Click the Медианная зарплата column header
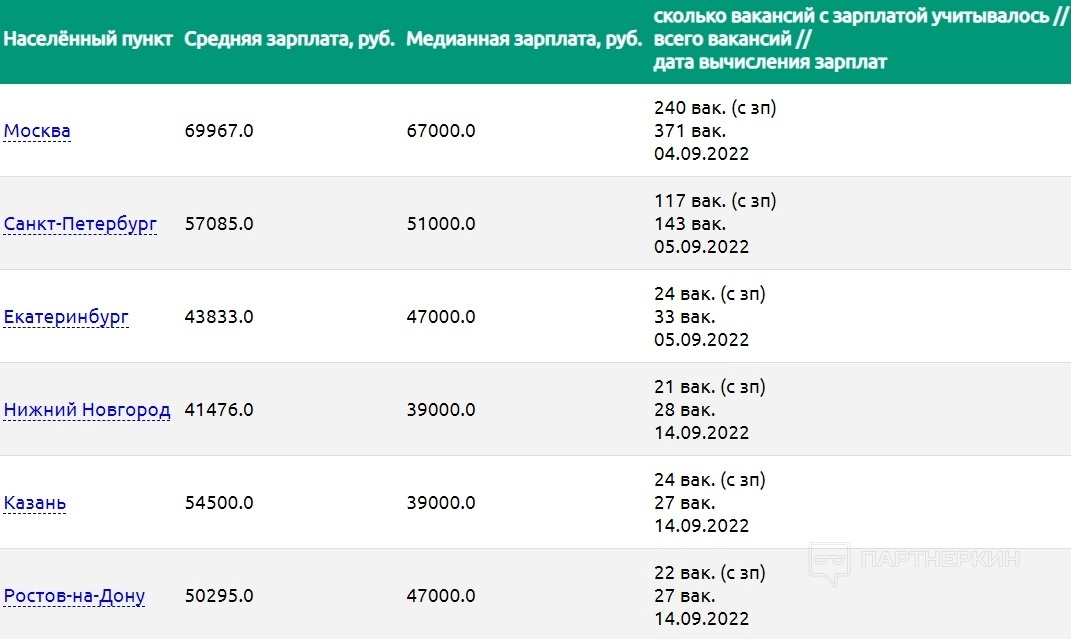 [x=524, y=41]
